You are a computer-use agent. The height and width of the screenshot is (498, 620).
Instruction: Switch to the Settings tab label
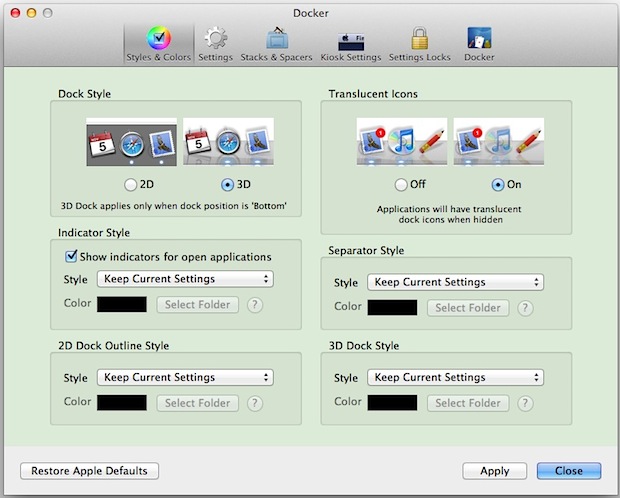click(215, 57)
